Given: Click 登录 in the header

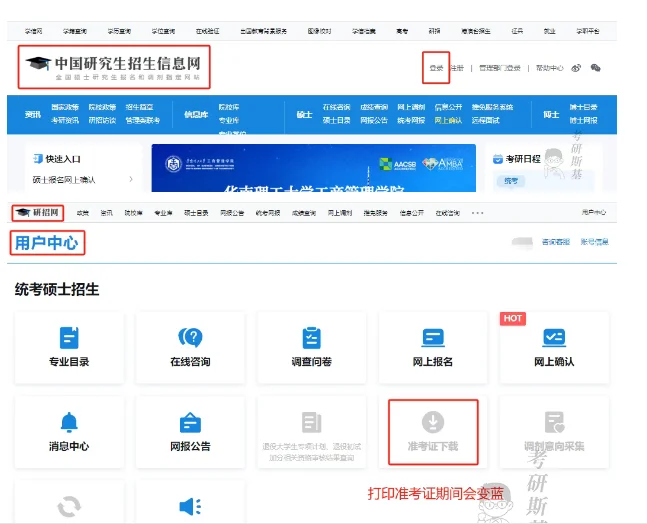Looking at the screenshot, I should pos(436,68).
